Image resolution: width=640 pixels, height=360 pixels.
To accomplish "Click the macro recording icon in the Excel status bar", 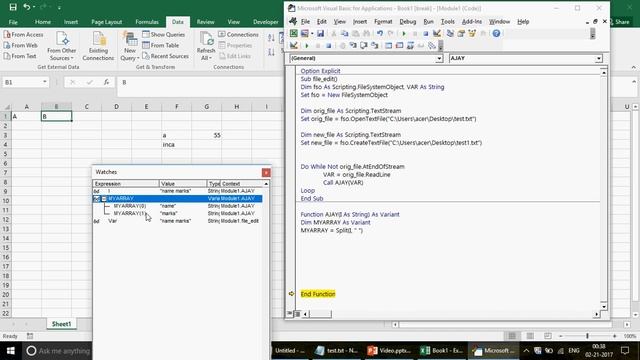I will 30,336.
